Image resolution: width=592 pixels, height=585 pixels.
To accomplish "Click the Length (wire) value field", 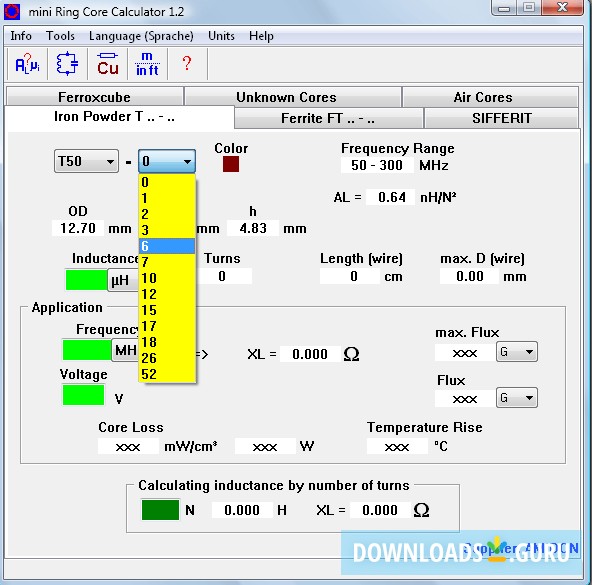I will point(350,276).
